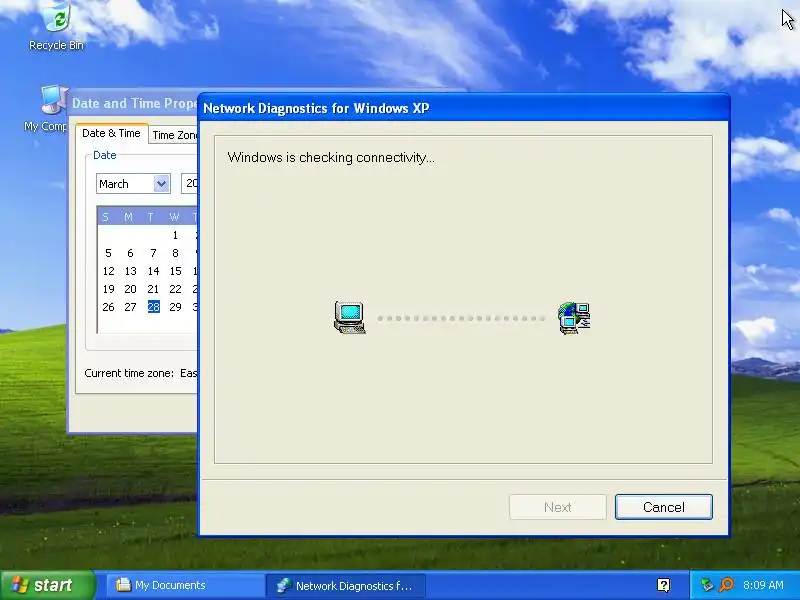The width and height of the screenshot is (800, 600).
Task: Open the Recycle Bin desktop icon
Action: tap(57, 27)
